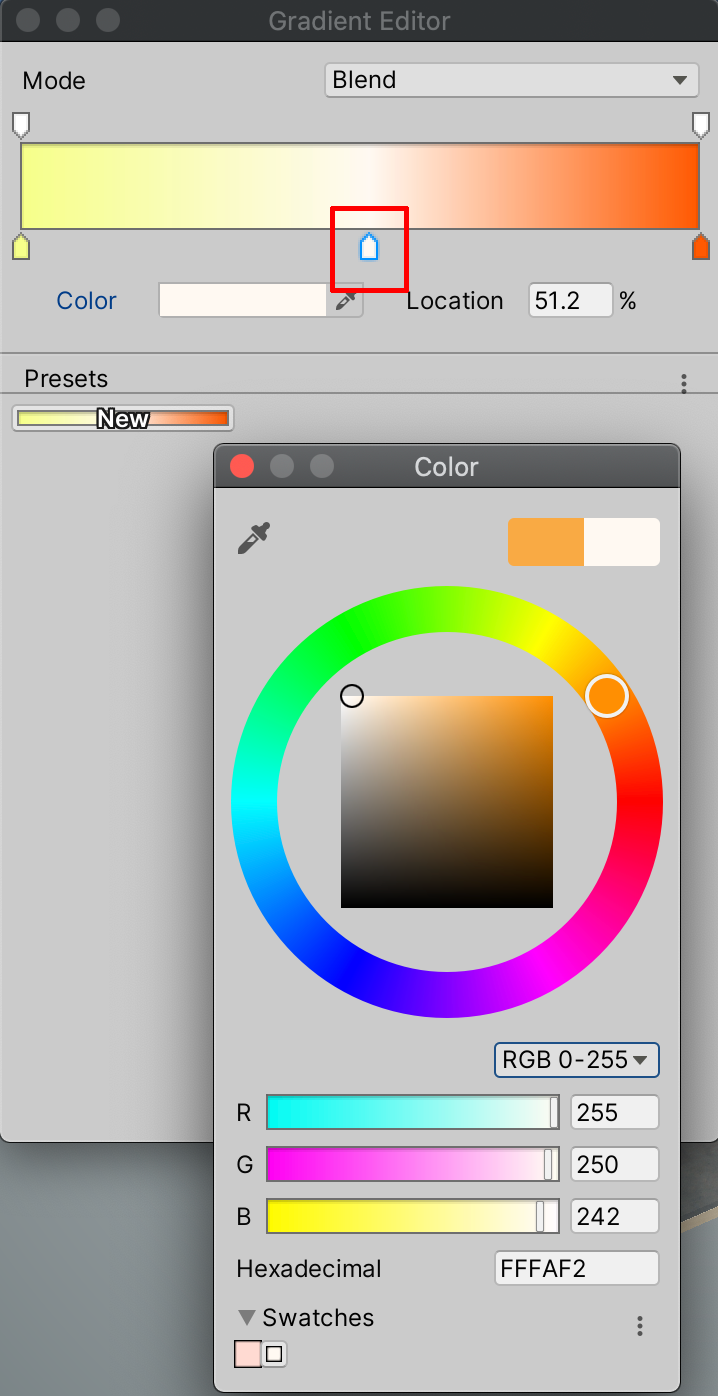Image resolution: width=718 pixels, height=1396 pixels.
Task: Click the New gradient preset
Action: point(123,419)
